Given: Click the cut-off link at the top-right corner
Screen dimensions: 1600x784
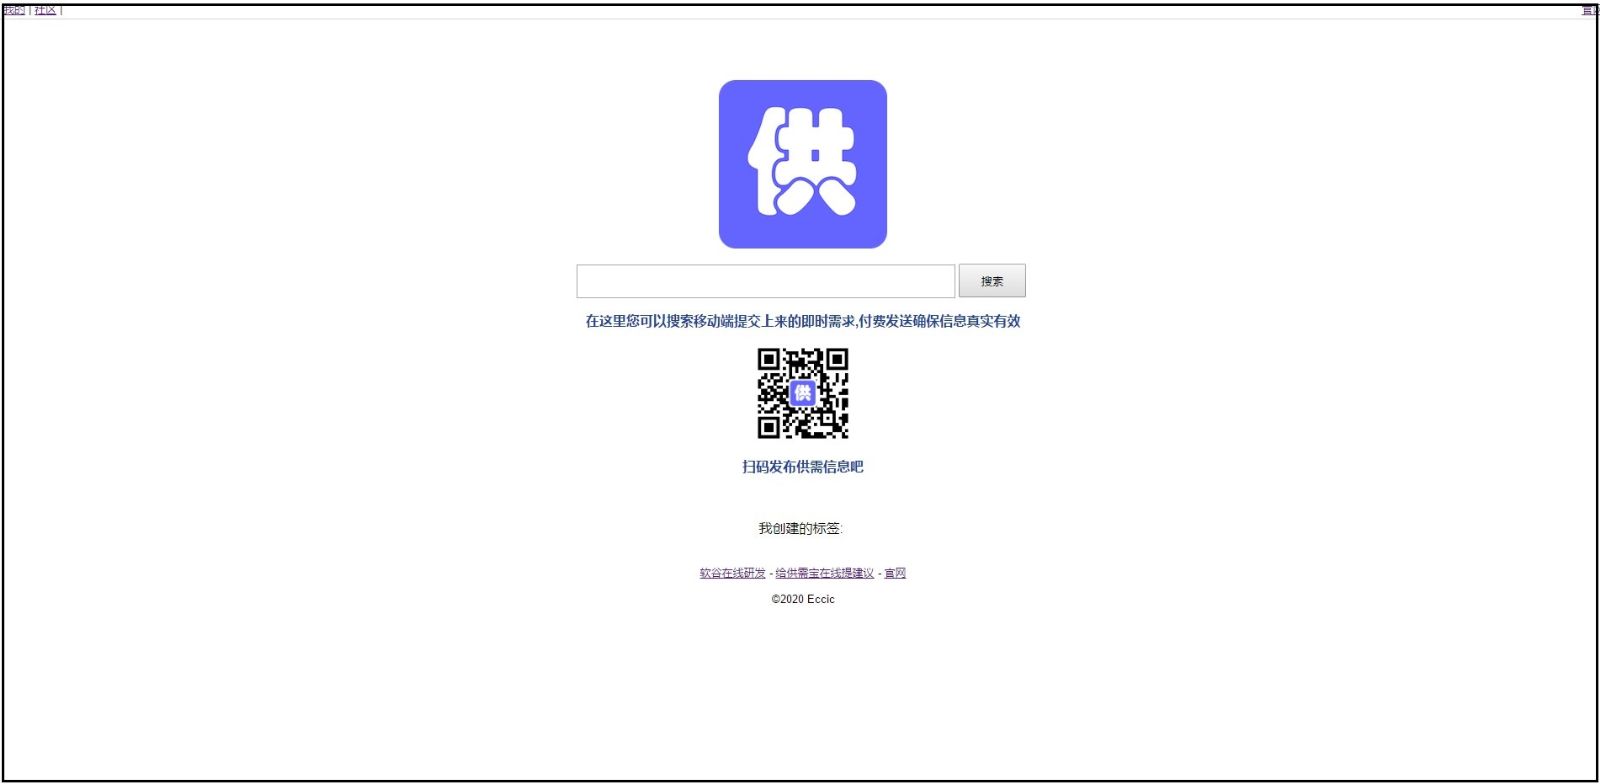Looking at the screenshot, I should coord(1590,10).
